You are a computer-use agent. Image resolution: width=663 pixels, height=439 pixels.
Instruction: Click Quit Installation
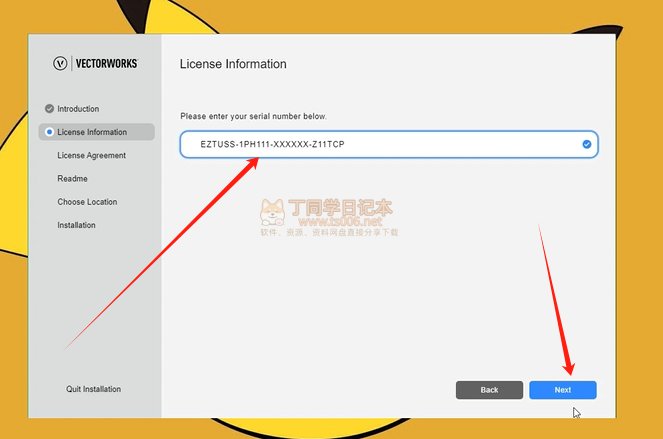tap(93, 389)
